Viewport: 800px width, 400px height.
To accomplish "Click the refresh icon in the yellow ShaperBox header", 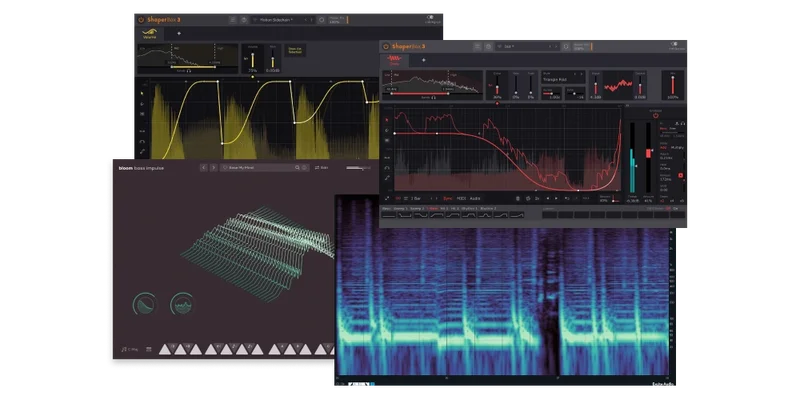I will (321, 20).
